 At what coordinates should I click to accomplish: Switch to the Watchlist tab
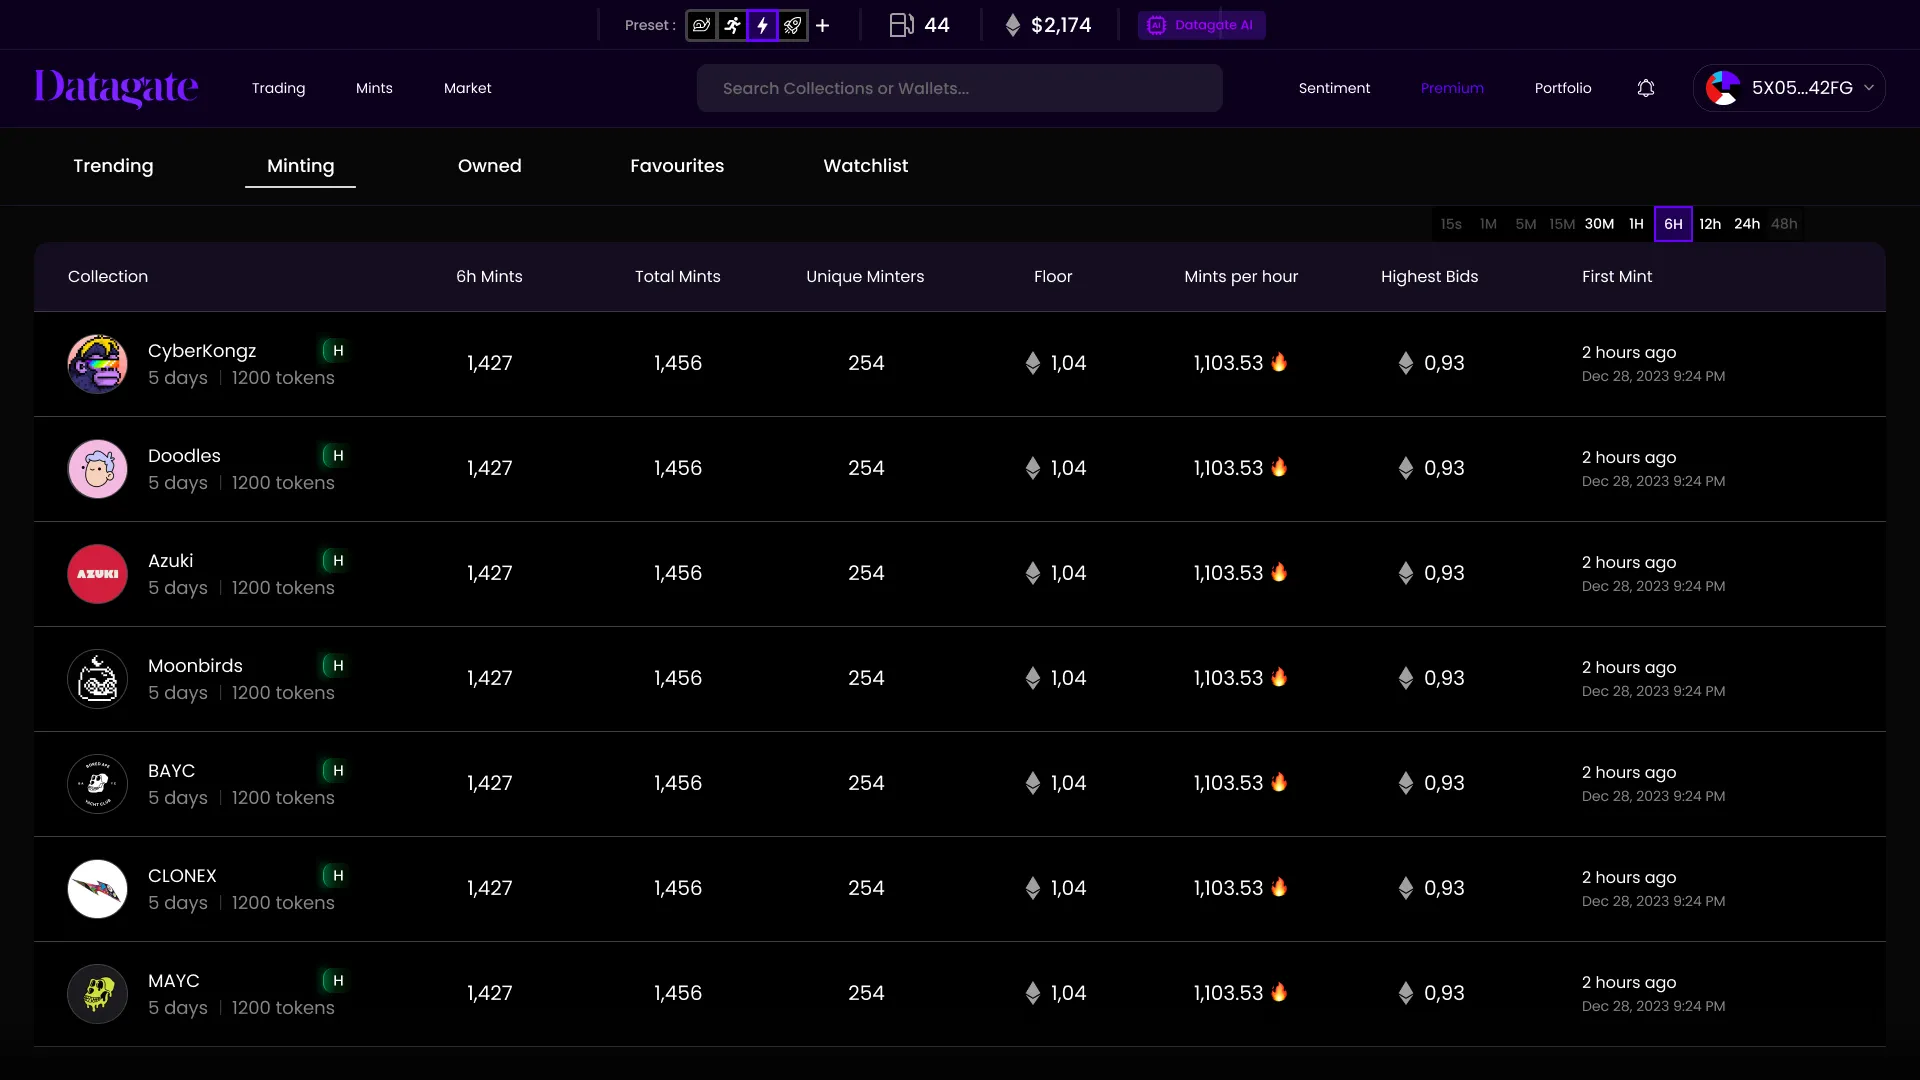coord(866,166)
